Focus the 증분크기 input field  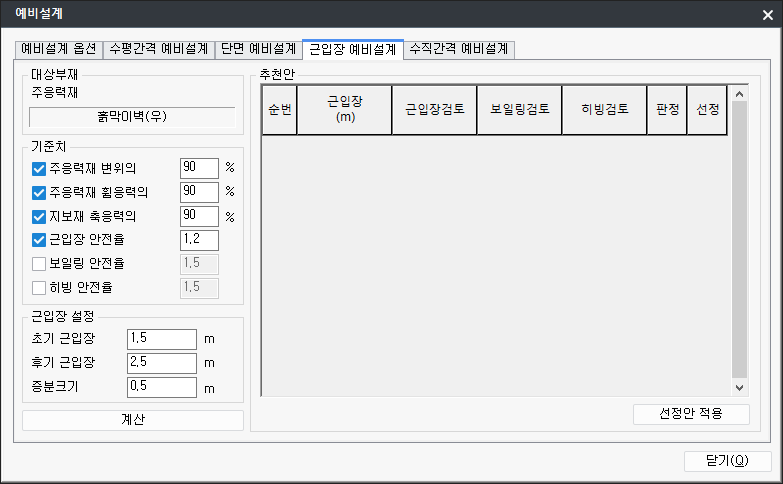[x=161, y=387]
